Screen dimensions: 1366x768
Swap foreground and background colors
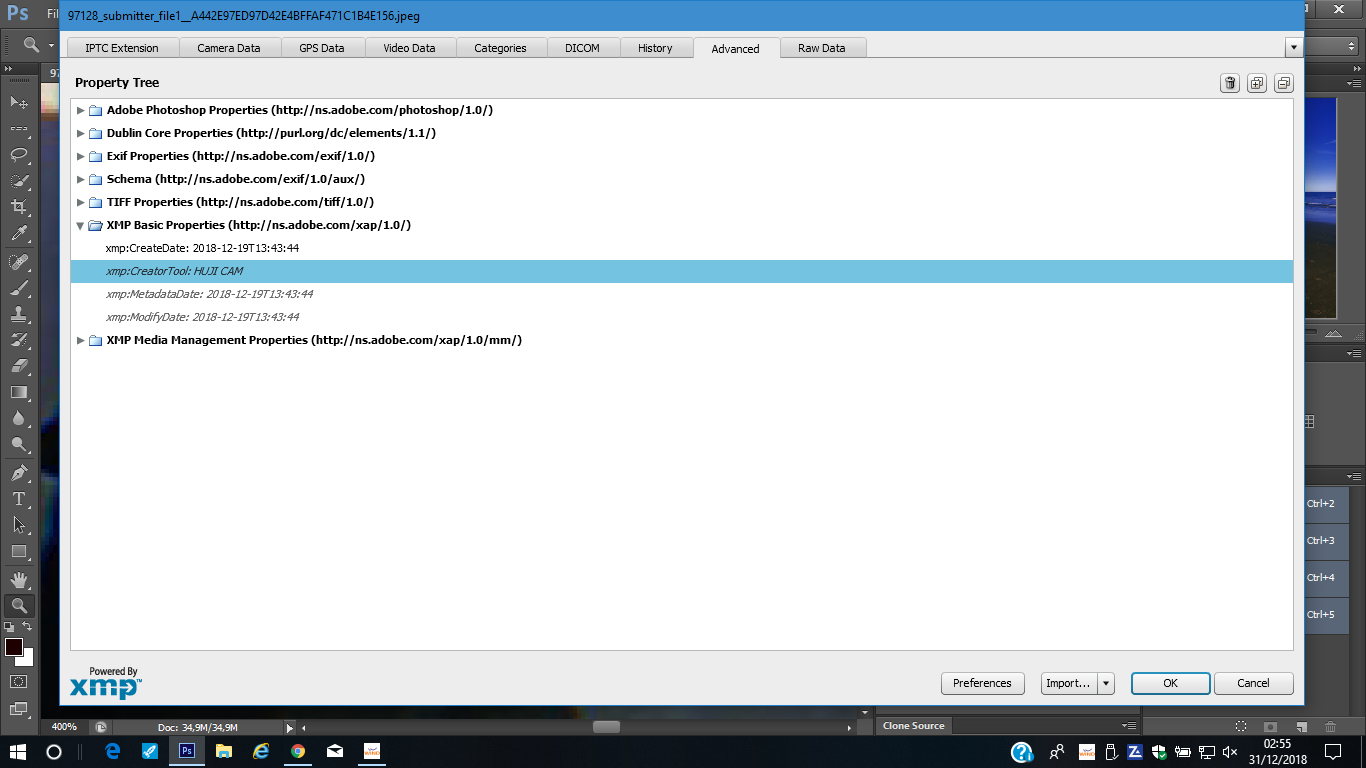pos(28,626)
